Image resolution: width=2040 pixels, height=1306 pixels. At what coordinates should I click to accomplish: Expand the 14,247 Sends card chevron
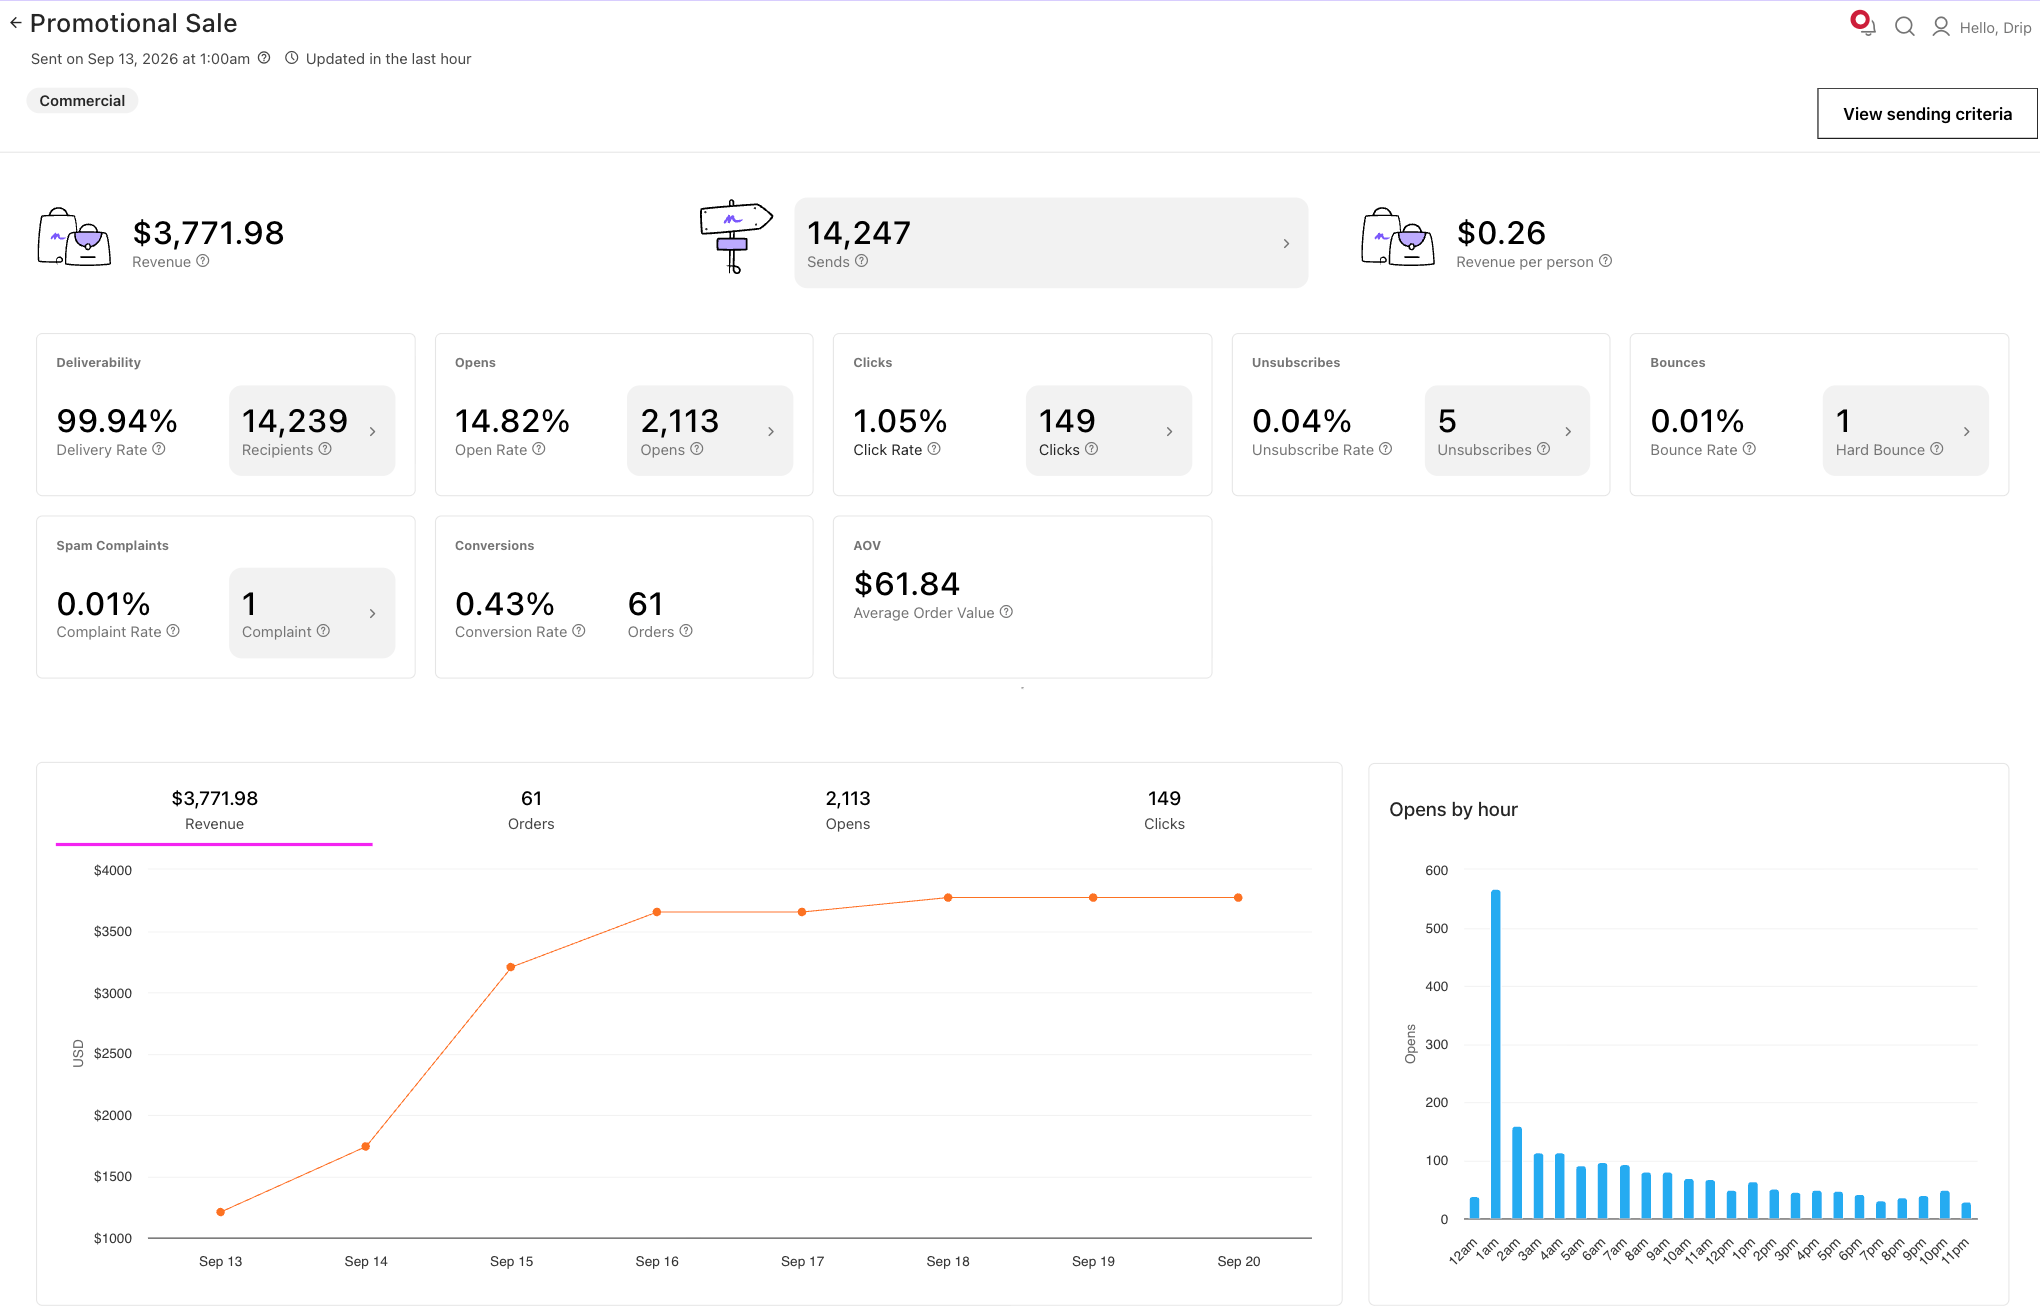1286,244
